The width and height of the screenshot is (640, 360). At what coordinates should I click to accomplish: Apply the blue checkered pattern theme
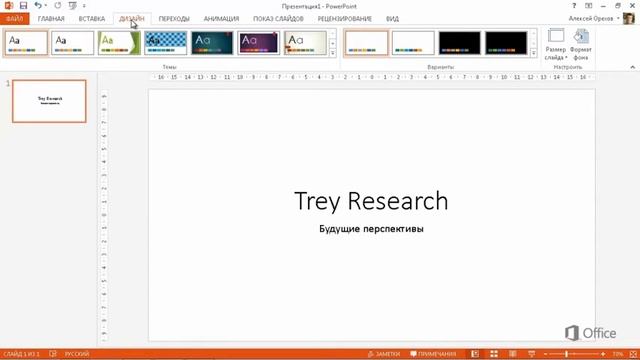point(166,43)
